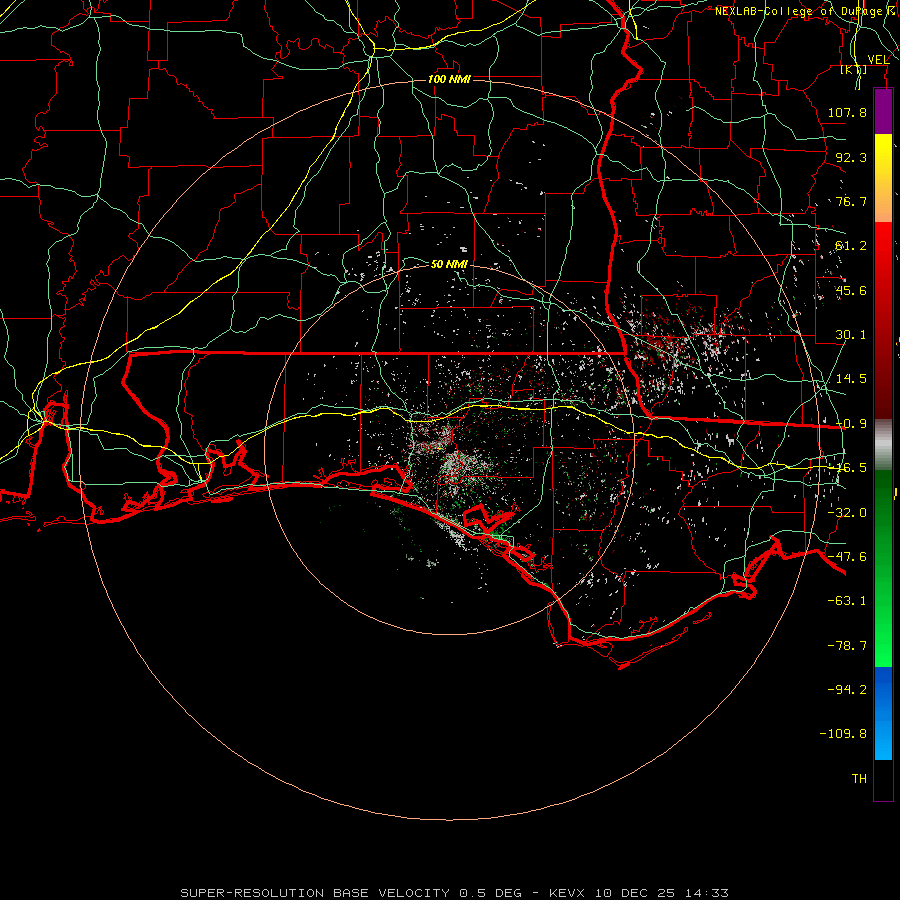Select the 76.7 legend value
Image resolution: width=900 pixels, height=900 pixels.
pos(851,201)
